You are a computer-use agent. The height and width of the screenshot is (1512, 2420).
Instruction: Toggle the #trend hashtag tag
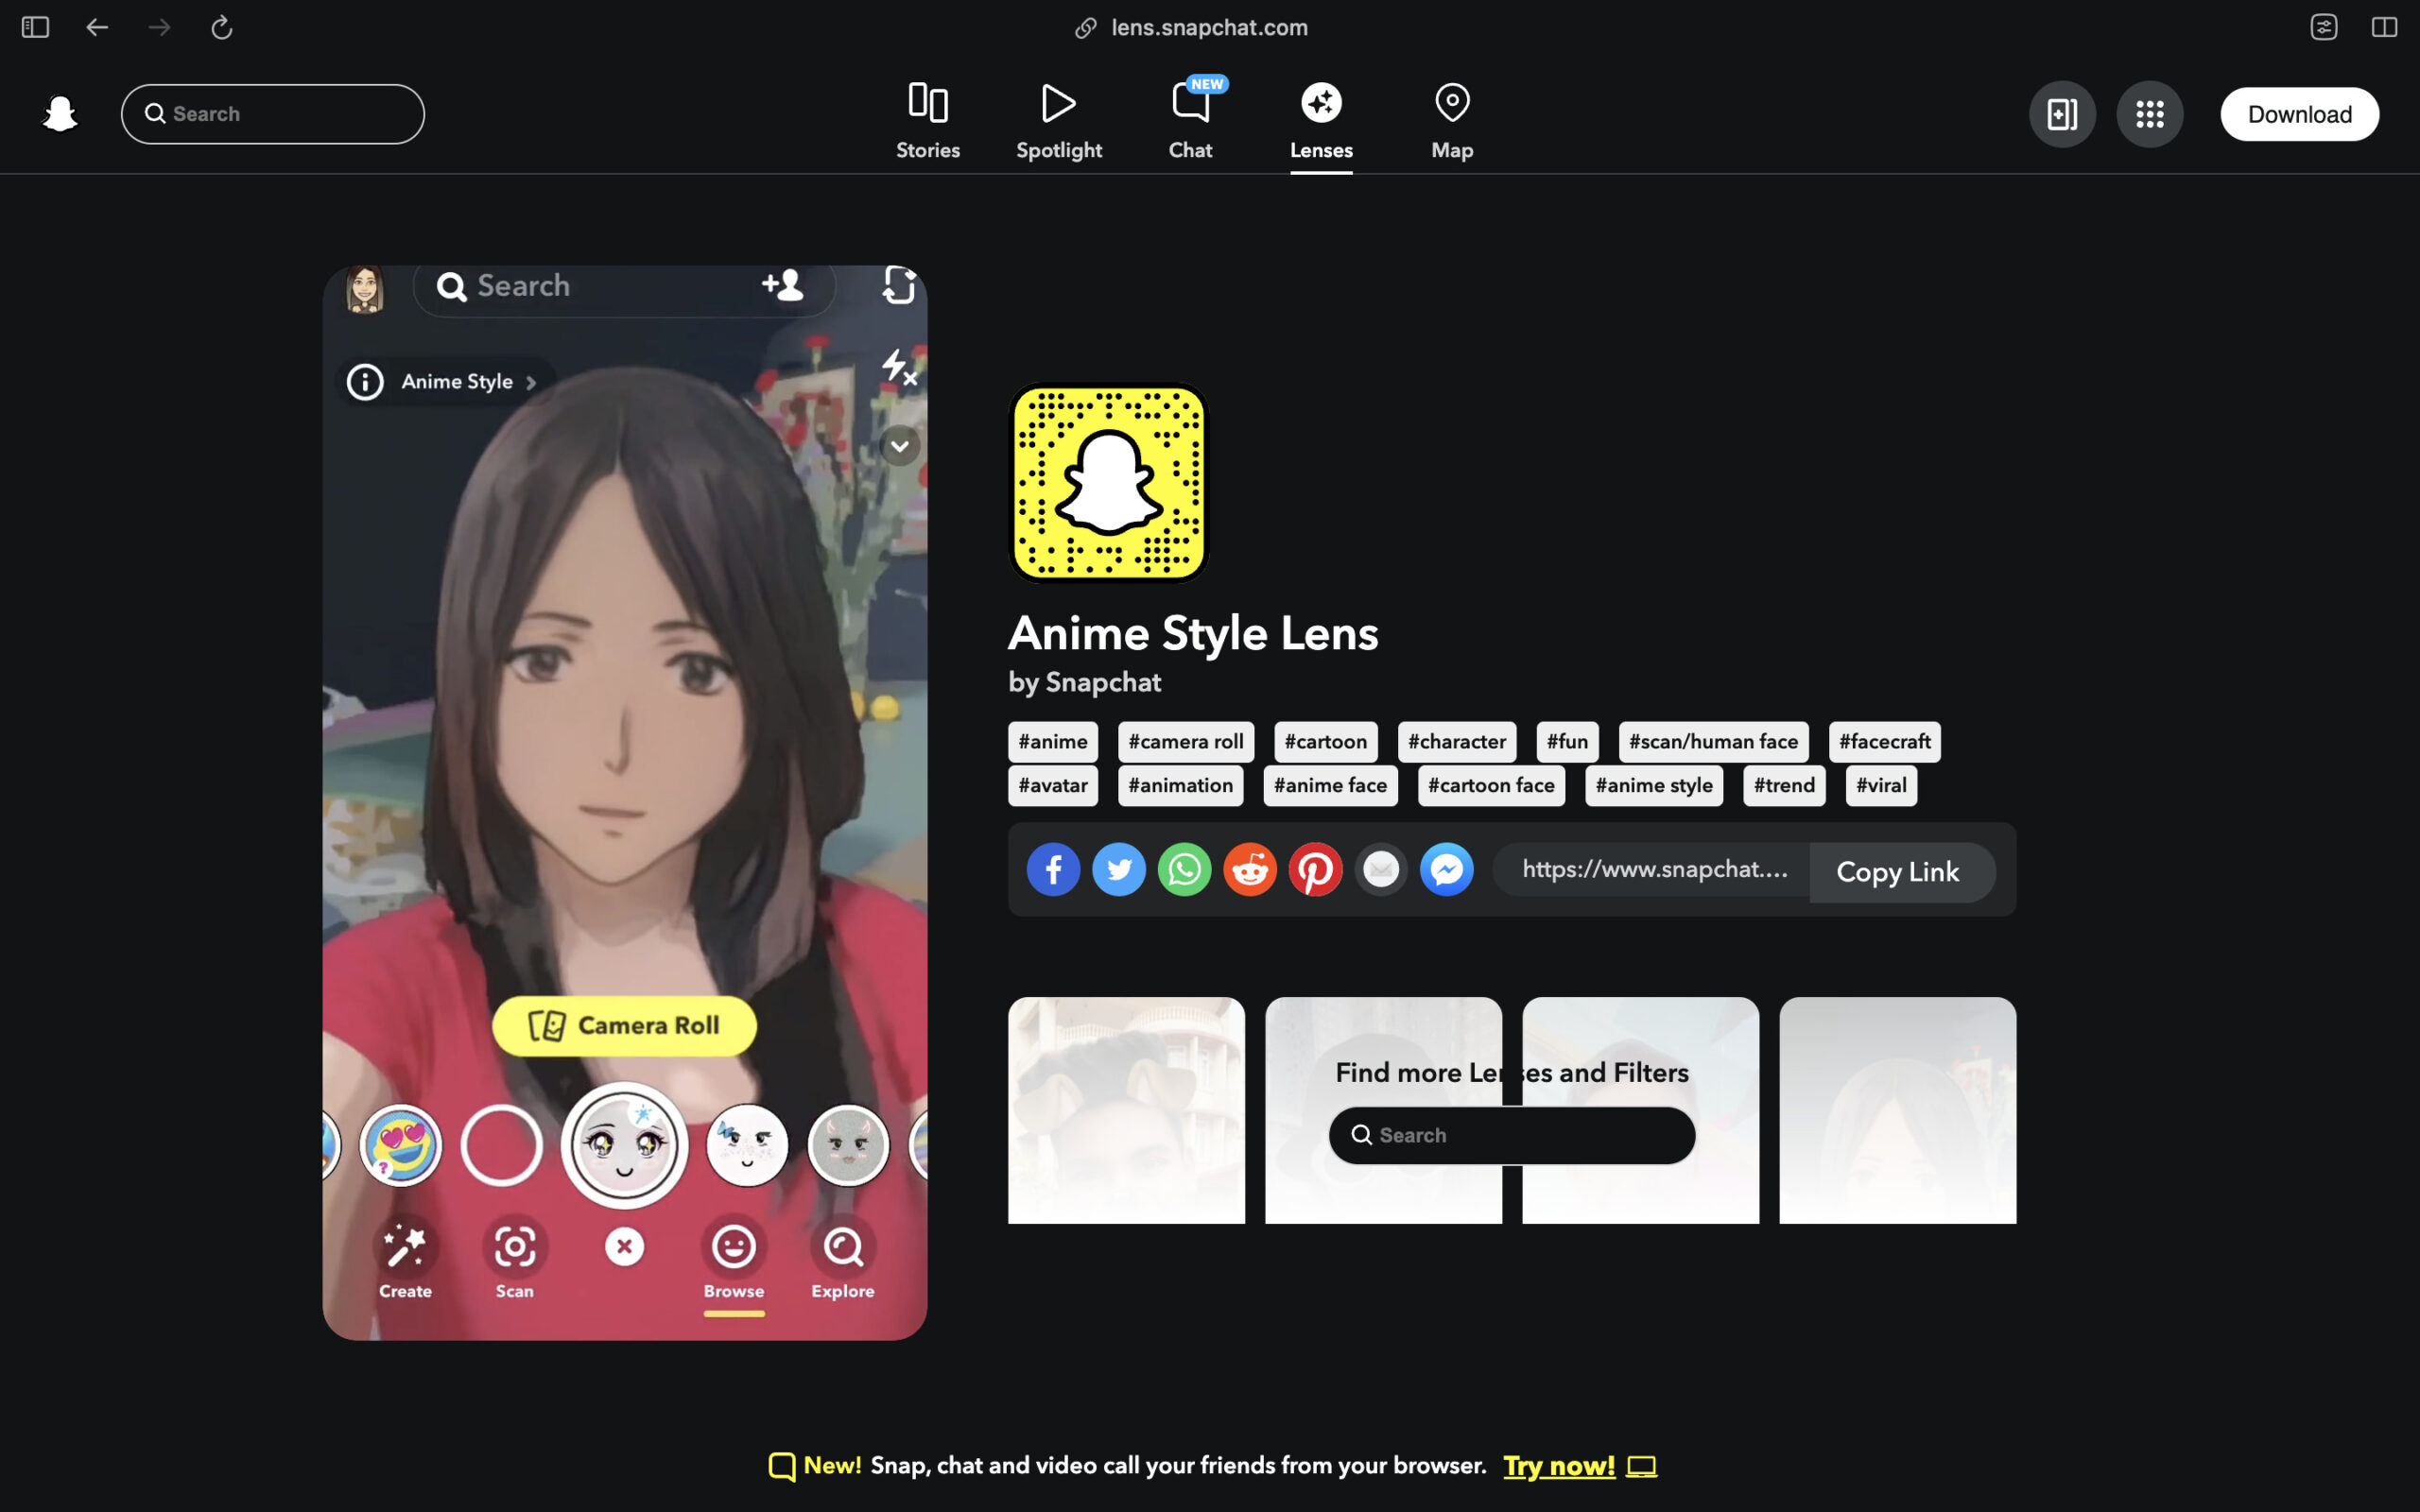pos(1786,783)
